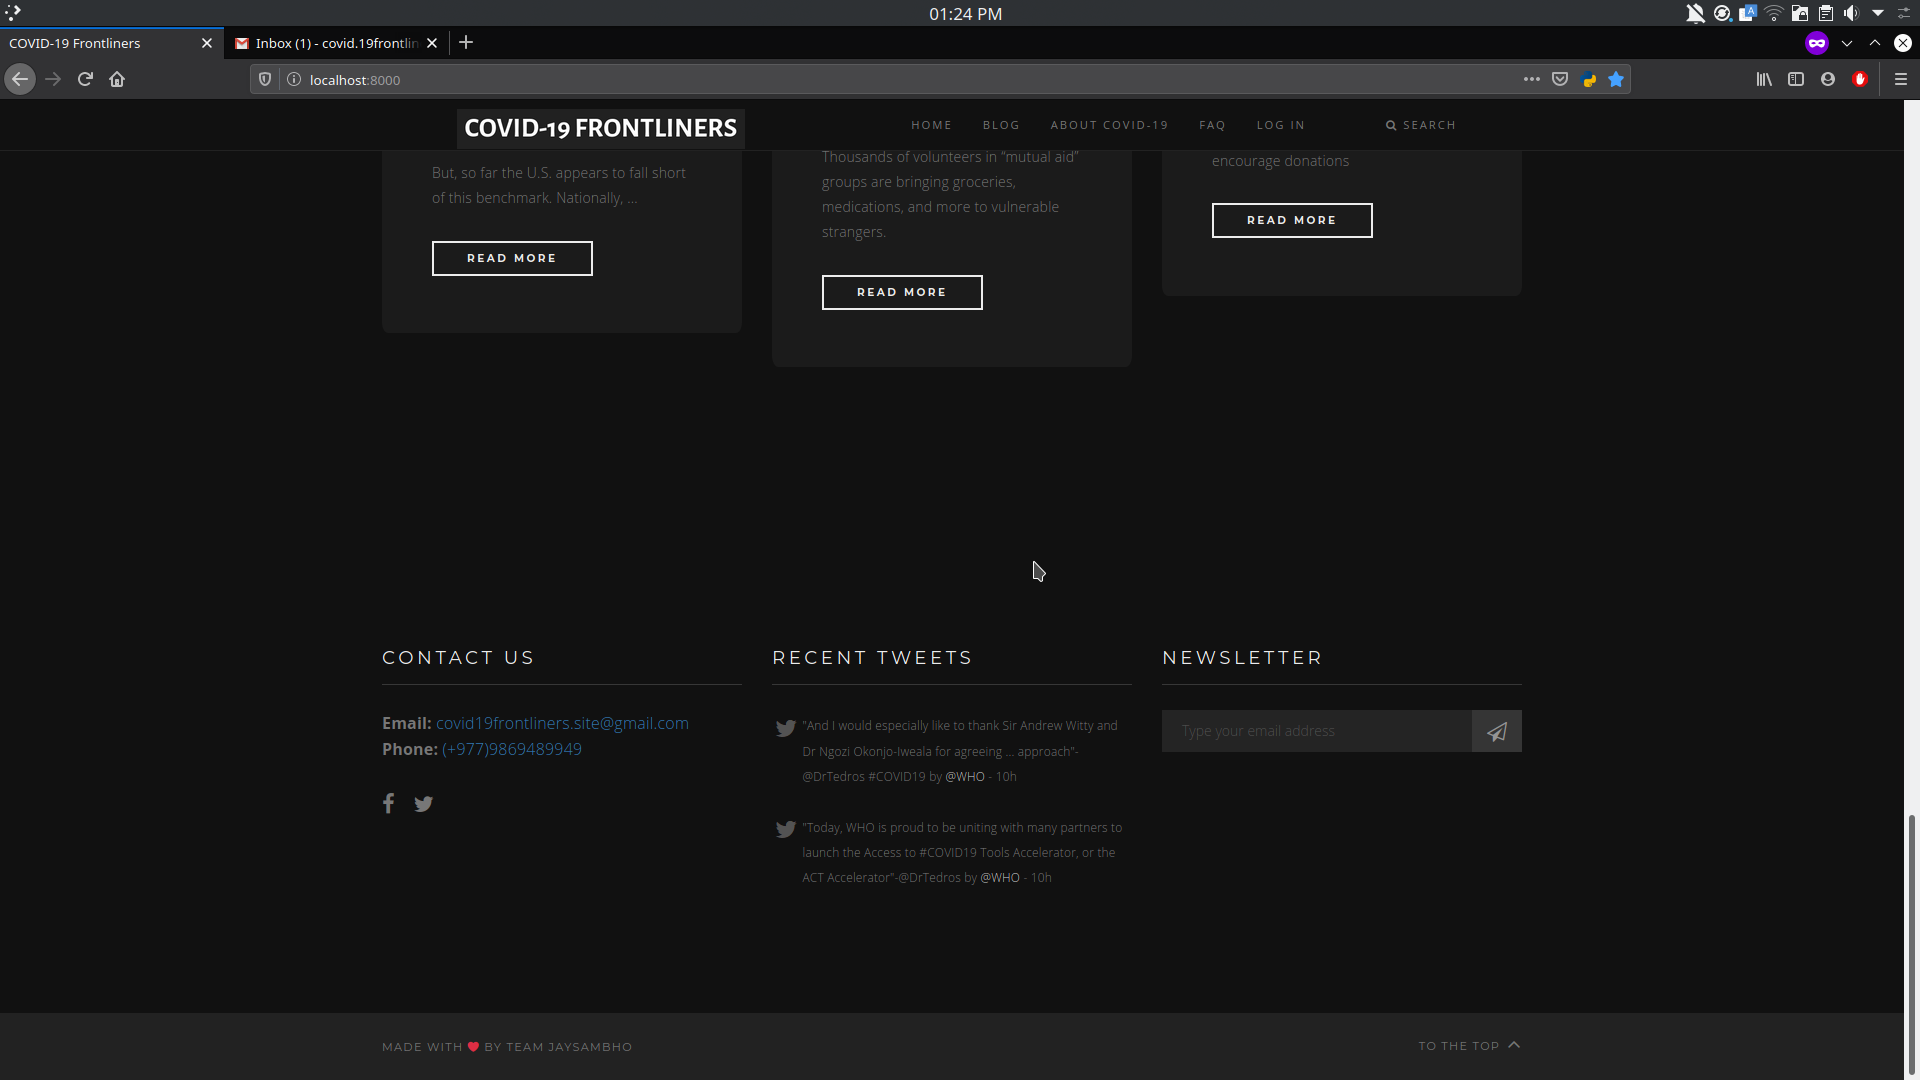Reload the page with the refresh icon
Screen dimensions: 1920x1080
coord(85,79)
